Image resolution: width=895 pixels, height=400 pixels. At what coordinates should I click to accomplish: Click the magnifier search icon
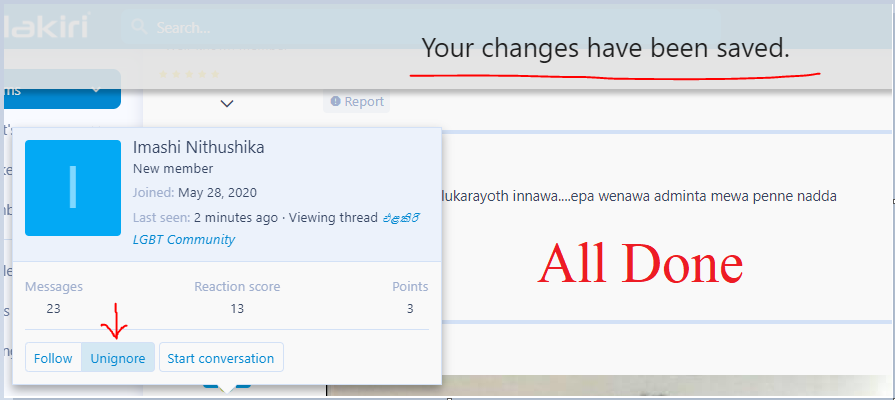(139, 27)
